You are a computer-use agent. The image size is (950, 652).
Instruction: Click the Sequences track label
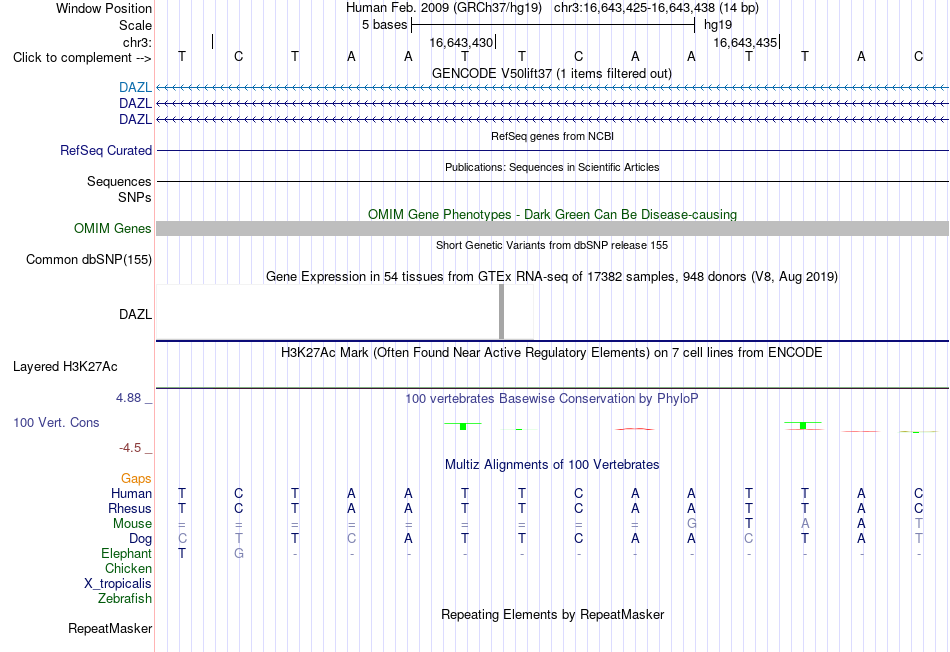point(119,181)
